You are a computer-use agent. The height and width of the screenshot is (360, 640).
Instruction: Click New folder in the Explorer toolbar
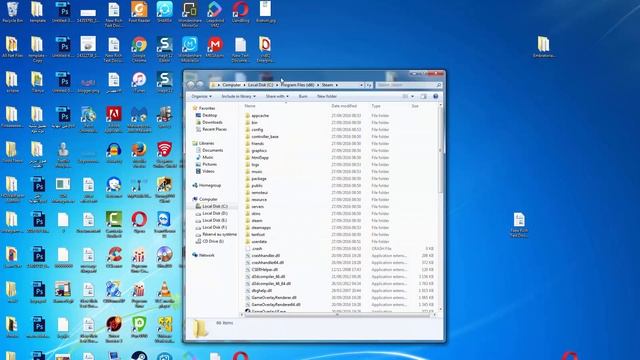(x=327, y=96)
